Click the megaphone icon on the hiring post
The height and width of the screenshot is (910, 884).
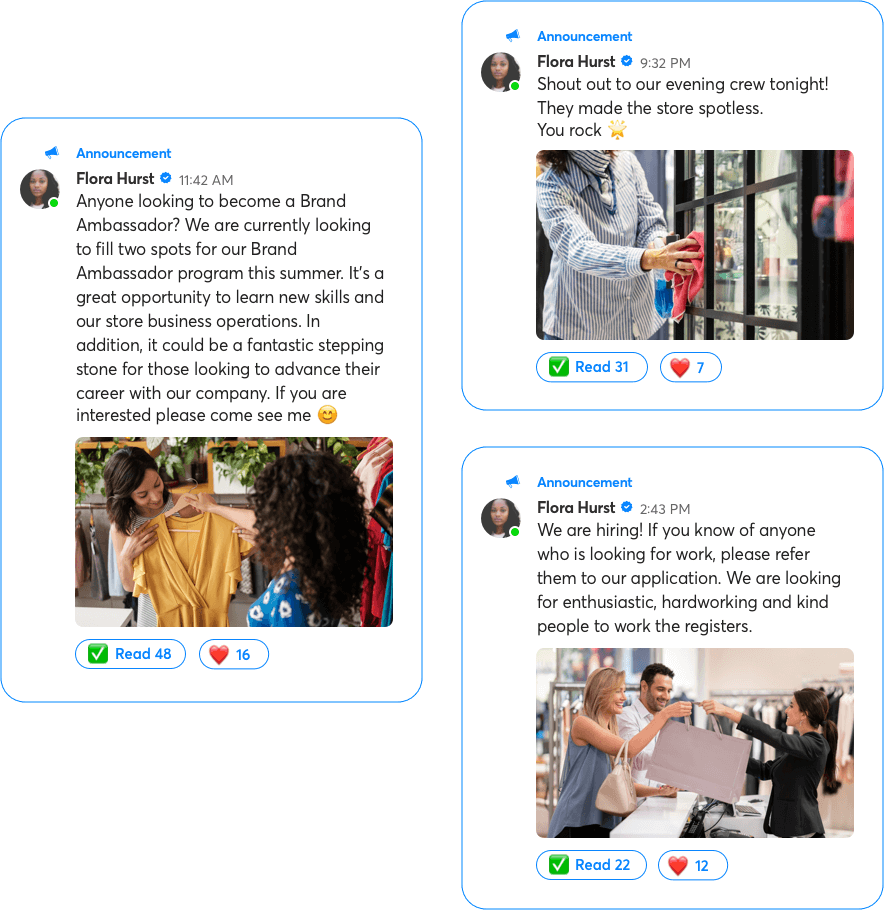click(x=513, y=481)
